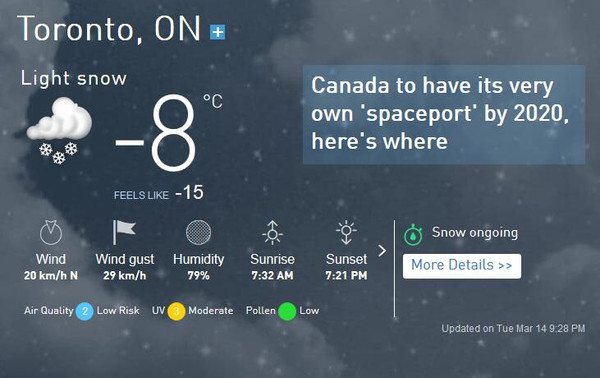This screenshot has height=378, width=600.
Task: Click the Wind gust flag icon
Action: [x=124, y=232]
